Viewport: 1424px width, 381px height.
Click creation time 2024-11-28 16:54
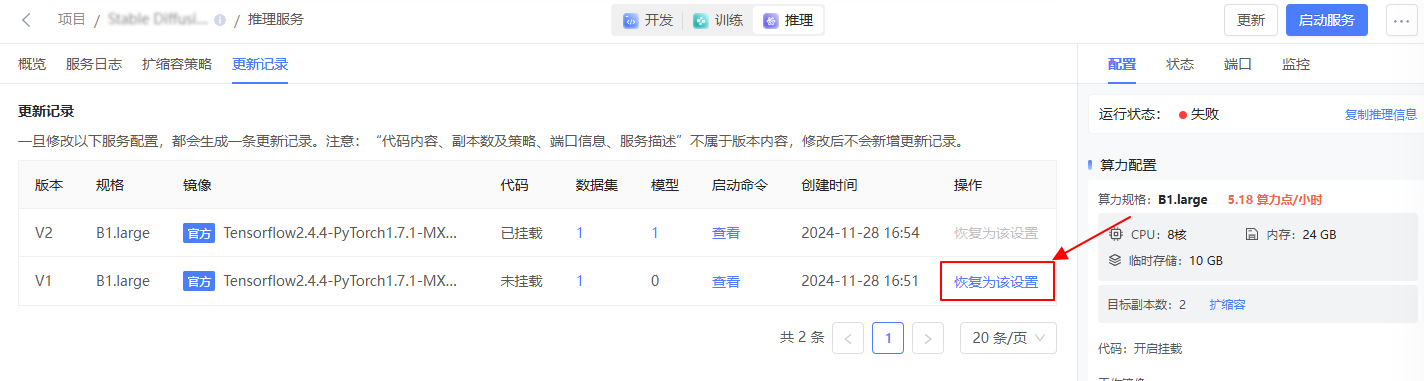[860, 233]
